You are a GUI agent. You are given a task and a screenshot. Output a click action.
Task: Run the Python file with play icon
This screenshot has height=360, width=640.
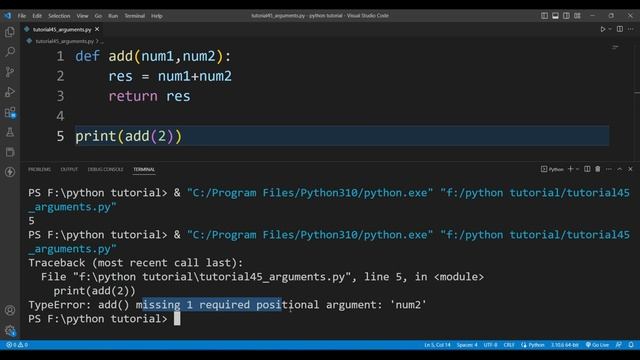(x=602, y=29)
